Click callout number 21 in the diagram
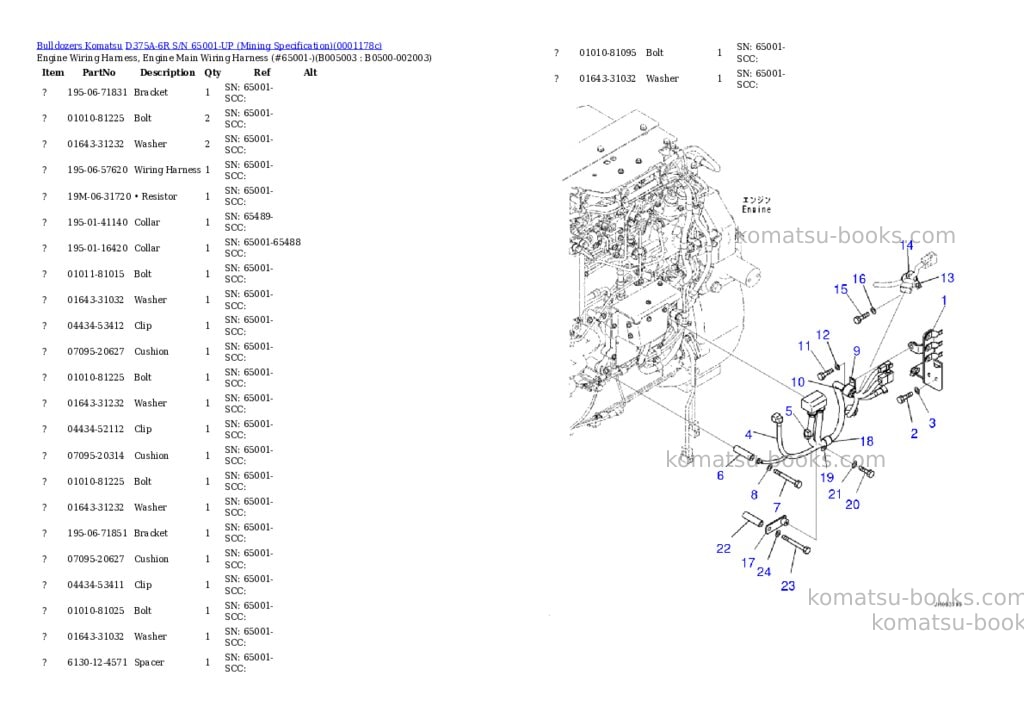The width and height of the screenshot is (1024, 725). (835, 494)
